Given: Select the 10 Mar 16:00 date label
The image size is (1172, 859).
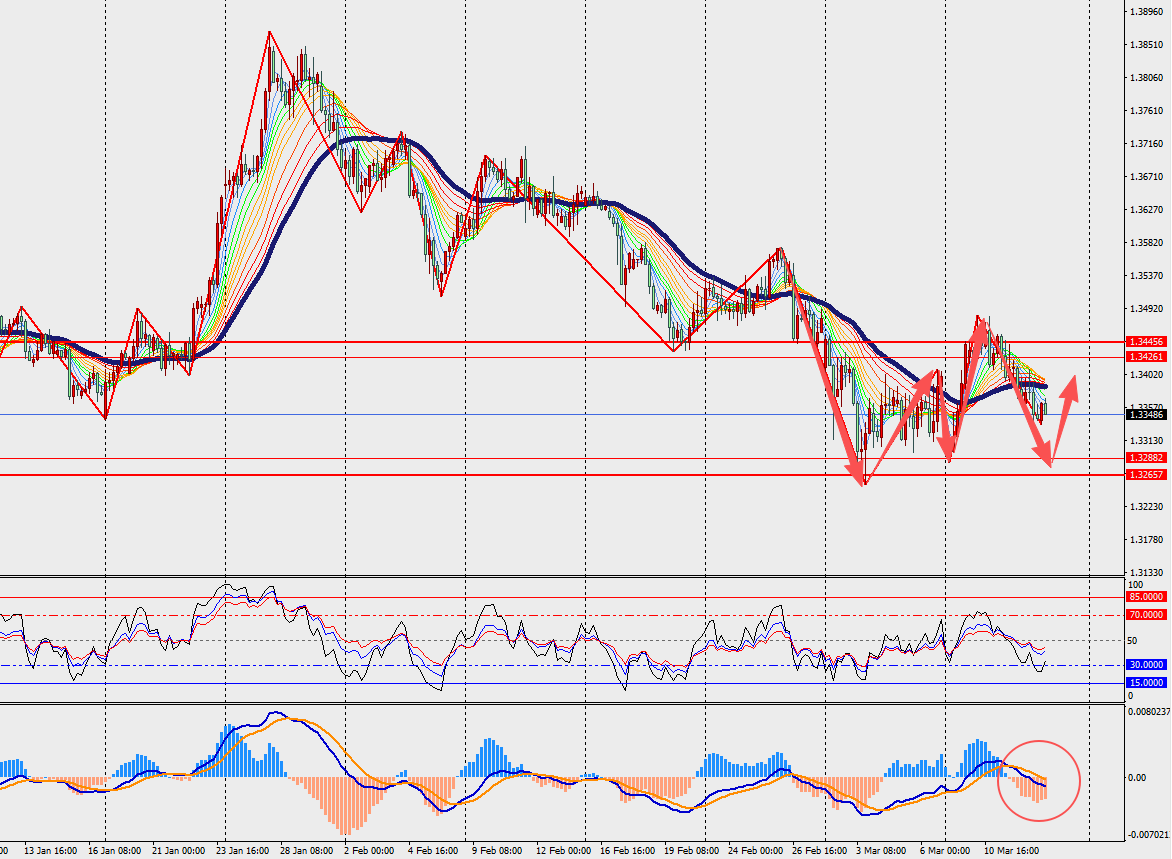Looking at the screenshot, I should pos(1011,851).
